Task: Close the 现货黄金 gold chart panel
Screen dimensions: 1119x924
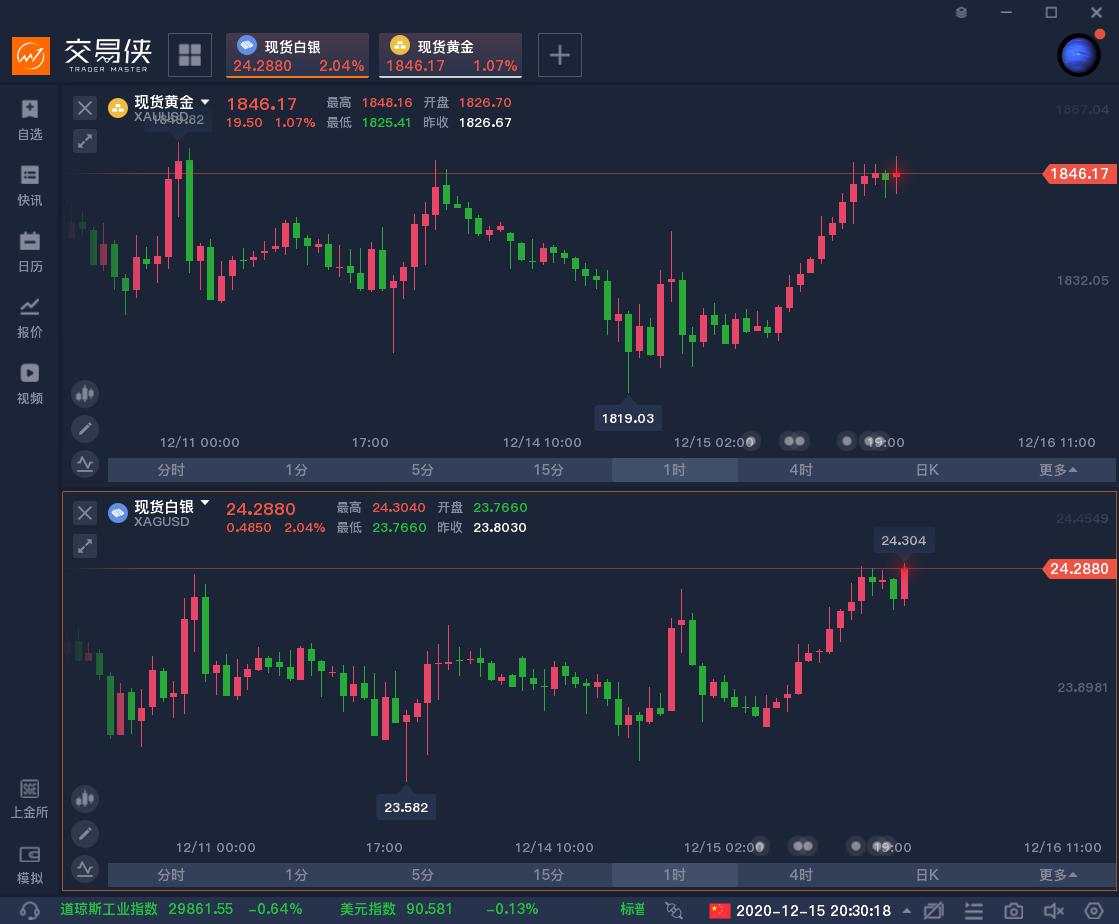Action: point(85,108)
